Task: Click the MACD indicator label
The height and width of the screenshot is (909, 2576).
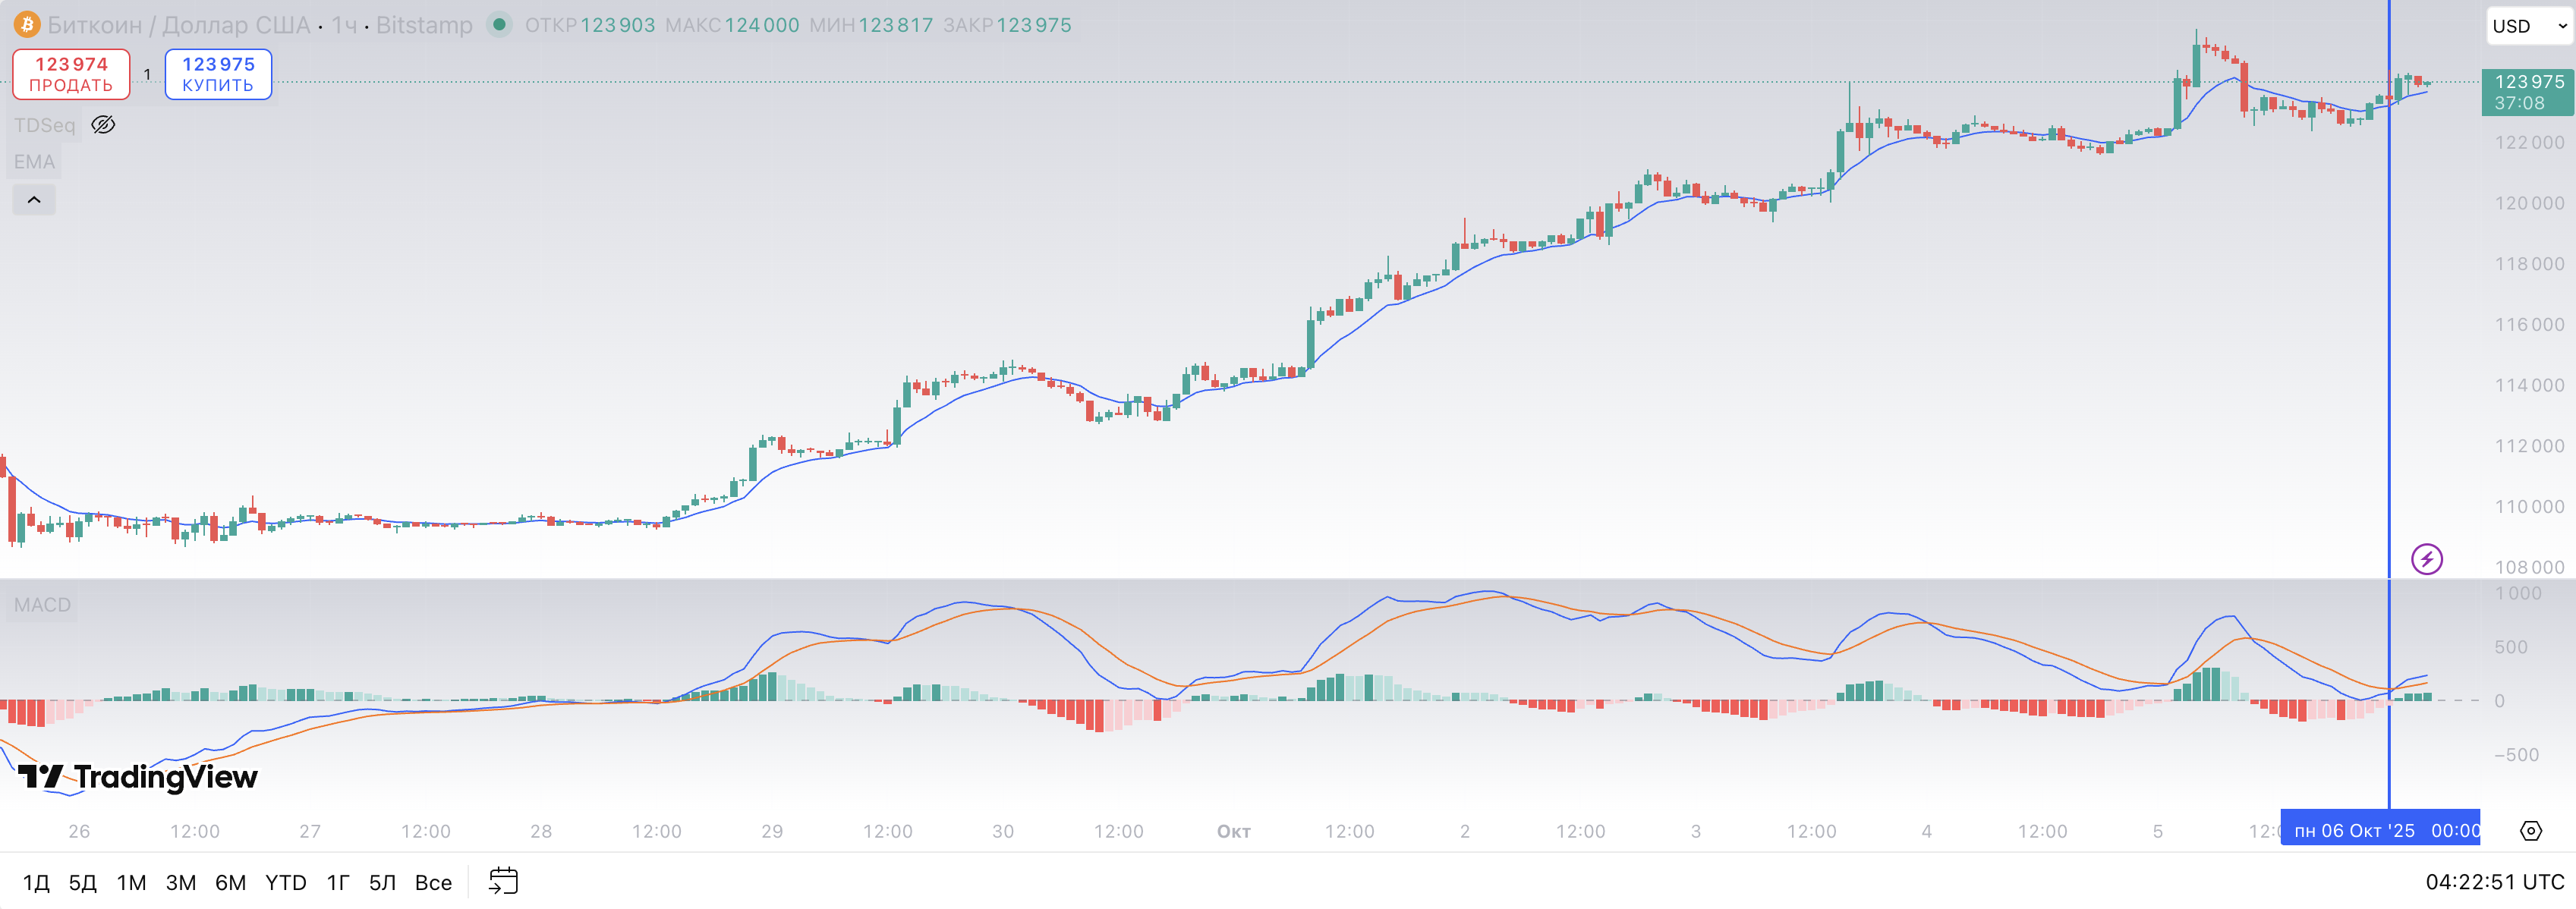Action: 42,605
